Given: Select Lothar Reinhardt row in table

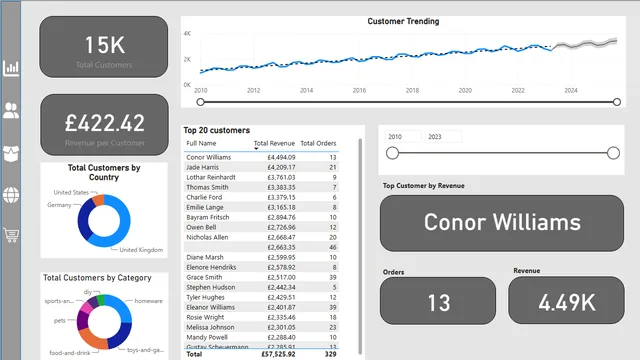Looking at the screenshot, I should 261,177.
